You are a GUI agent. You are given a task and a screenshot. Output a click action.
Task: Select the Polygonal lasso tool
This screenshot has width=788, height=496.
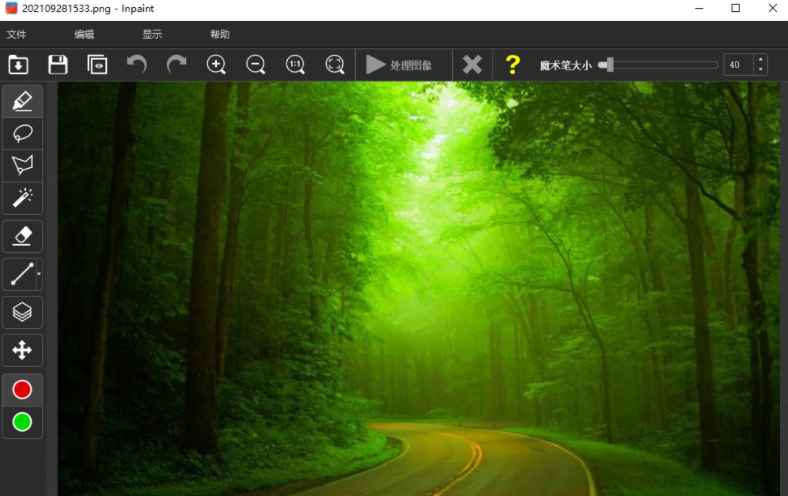point(22,165)
